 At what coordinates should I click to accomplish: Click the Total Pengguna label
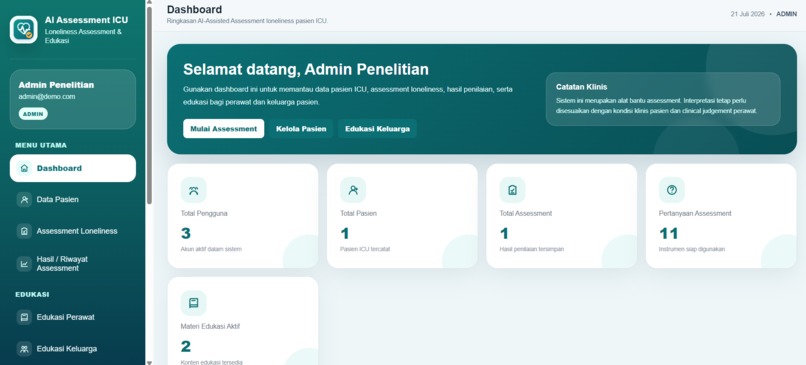pos(204,213)
